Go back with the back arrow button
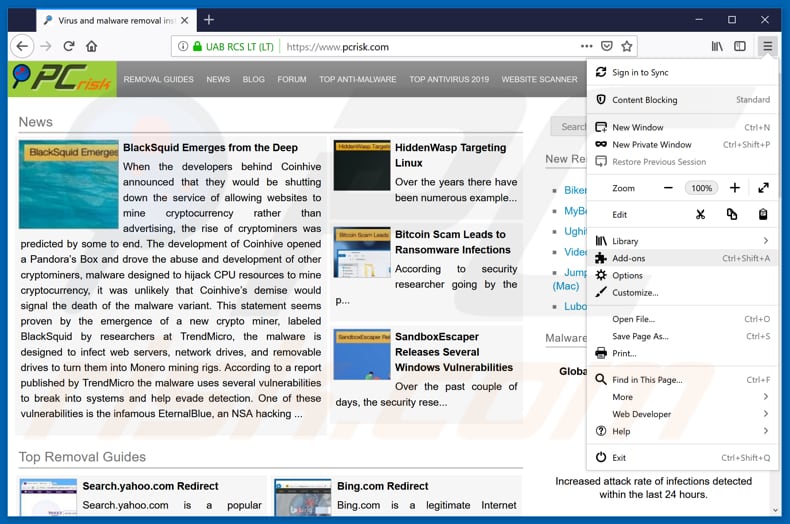Screen dimensions: 790x524 22,47
